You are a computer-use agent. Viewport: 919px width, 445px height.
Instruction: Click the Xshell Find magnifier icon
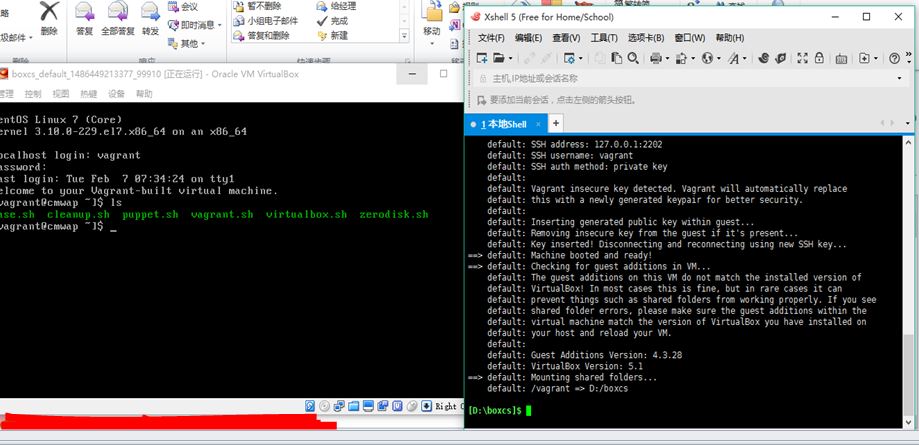click(633, 58)
